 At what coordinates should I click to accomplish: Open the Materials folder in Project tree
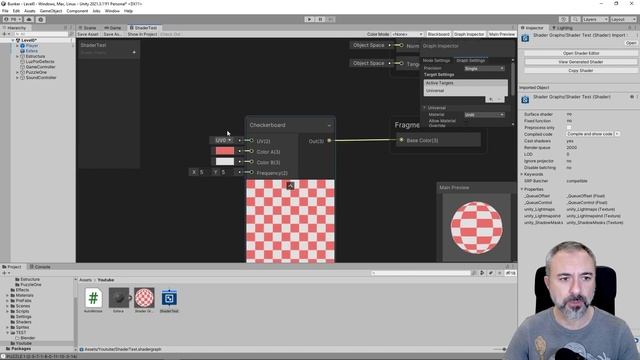[x=25, y=295]
